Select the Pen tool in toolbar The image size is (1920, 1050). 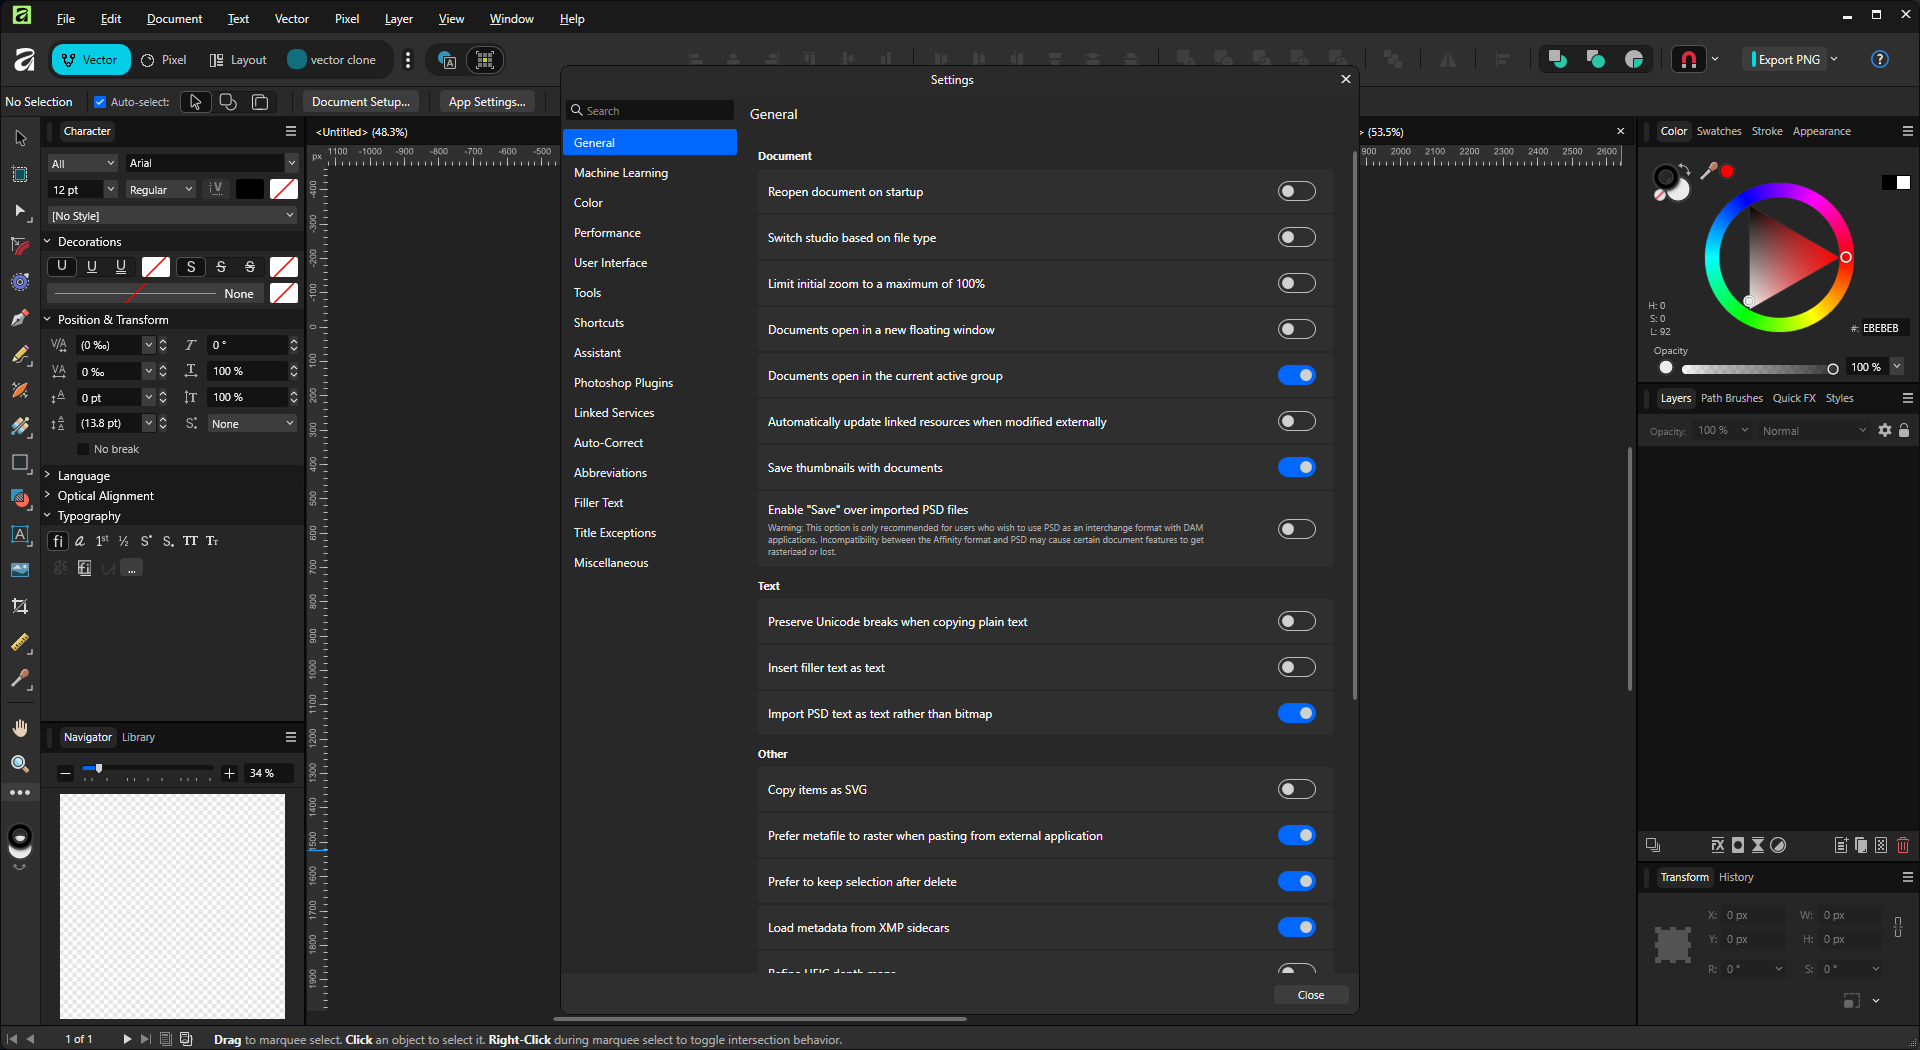(x=20, y=319)
